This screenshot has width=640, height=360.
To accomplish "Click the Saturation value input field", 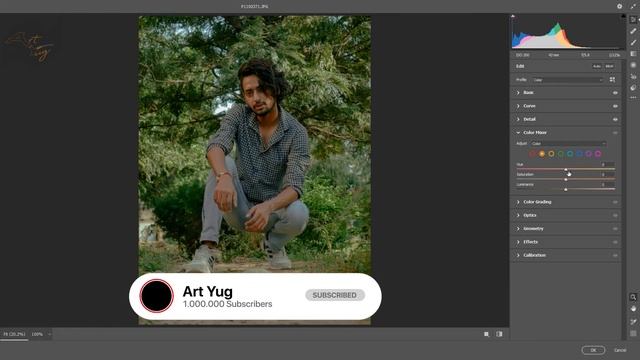I will point(607,174).
